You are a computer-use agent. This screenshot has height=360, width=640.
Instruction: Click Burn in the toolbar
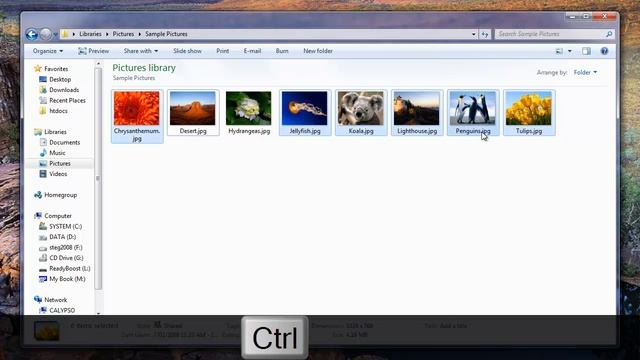(x=282, y=51)
